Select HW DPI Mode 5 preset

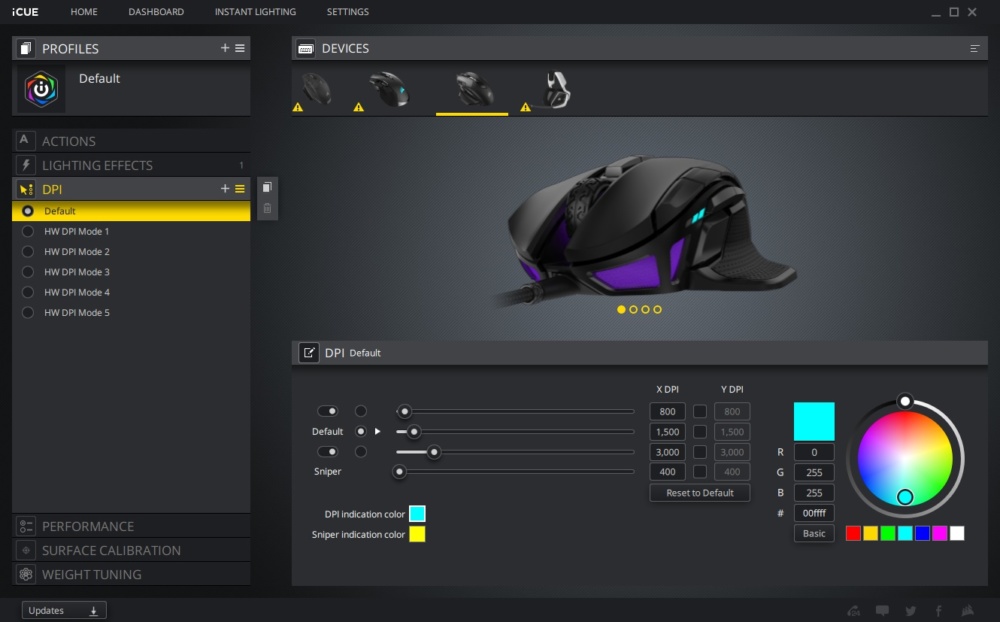pos(131,313)
